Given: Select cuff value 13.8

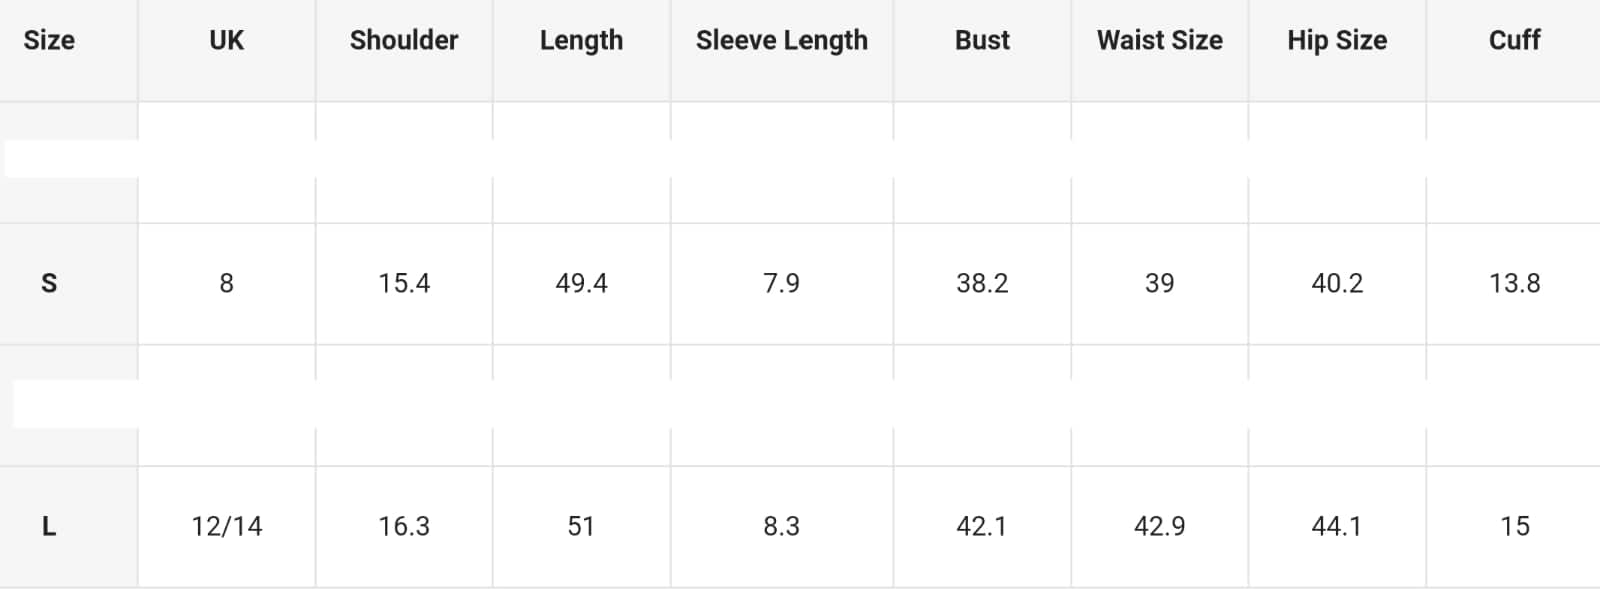Looking at the screenshot, I should click(x=1515, y=284).
